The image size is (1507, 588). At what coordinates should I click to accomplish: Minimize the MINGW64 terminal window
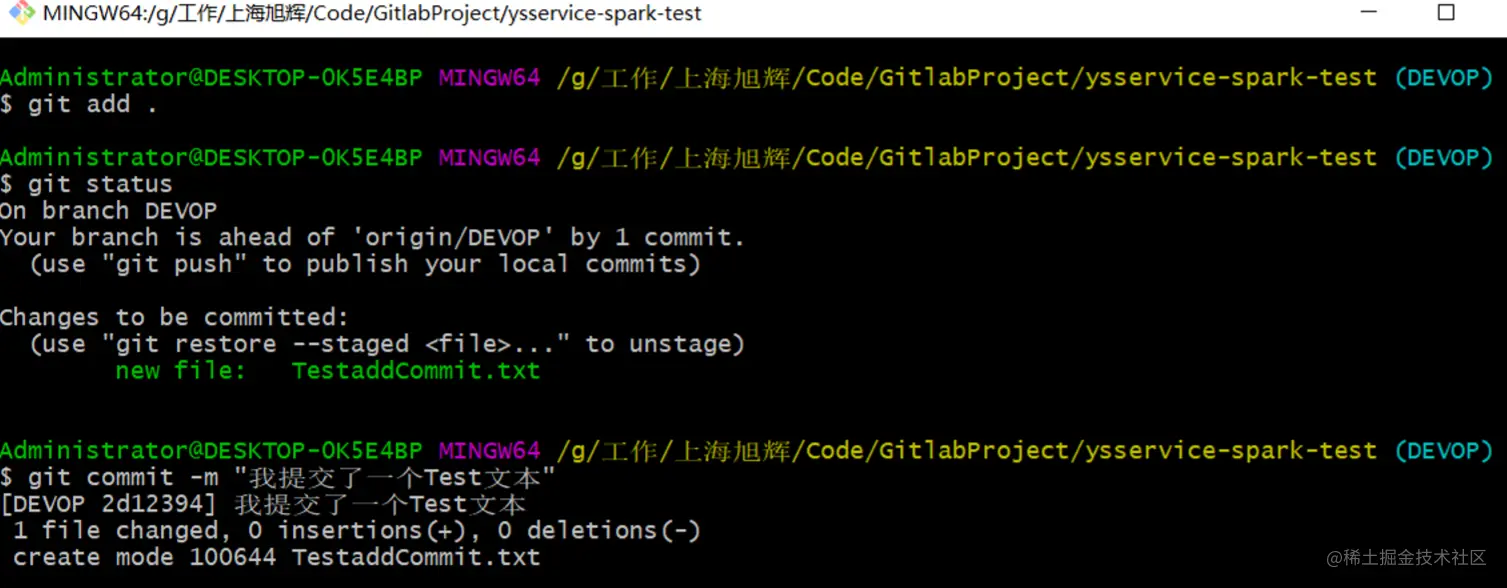(x=1369, y=12)
